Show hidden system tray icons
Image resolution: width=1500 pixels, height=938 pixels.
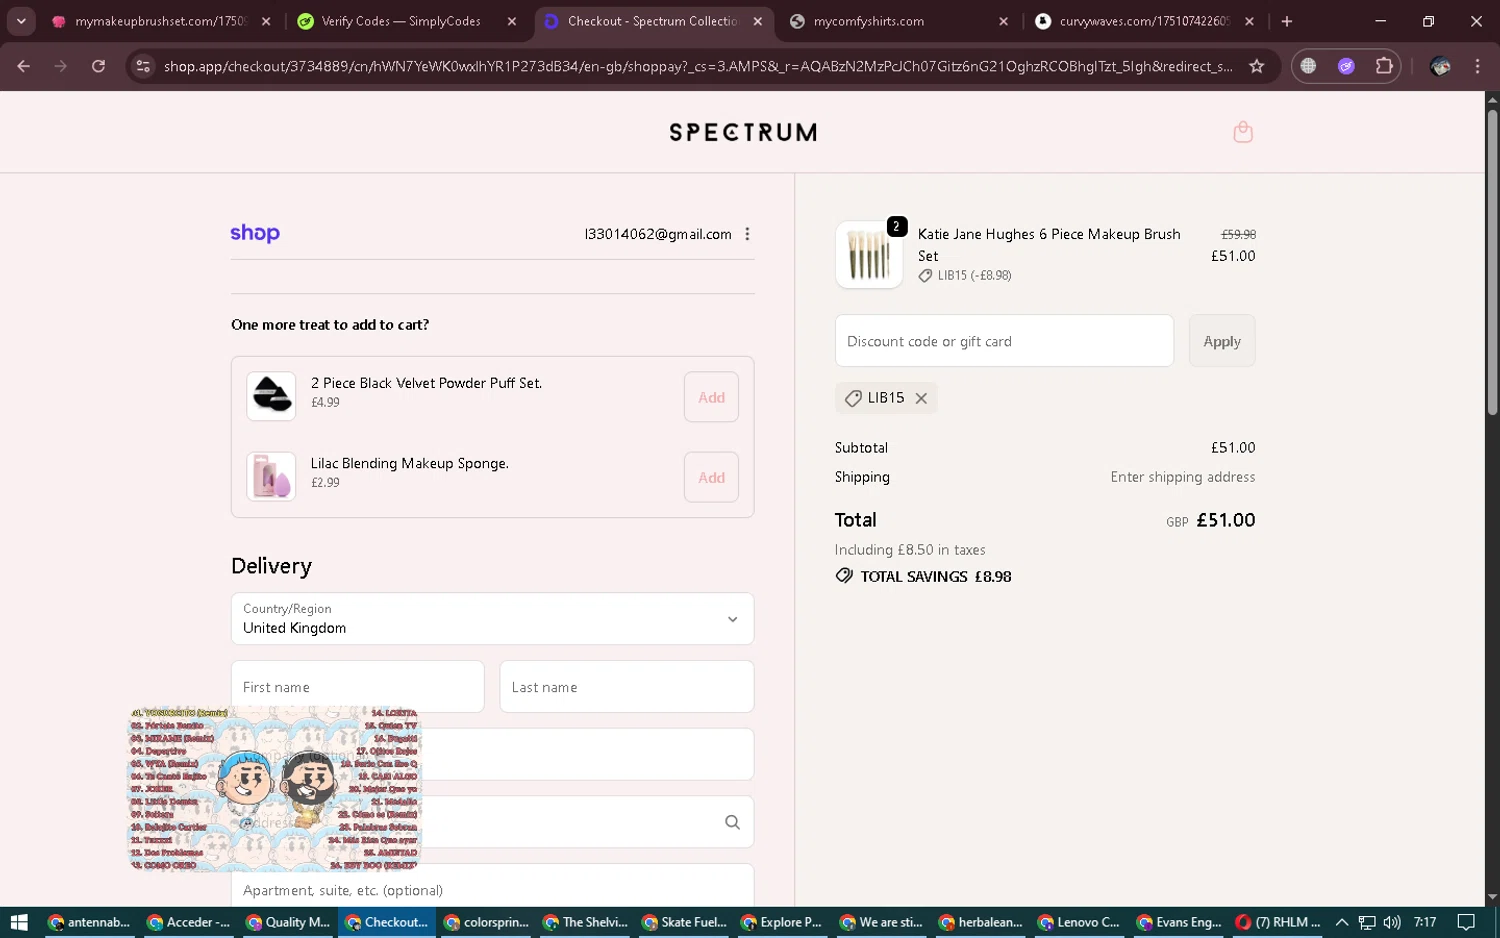1342,922
